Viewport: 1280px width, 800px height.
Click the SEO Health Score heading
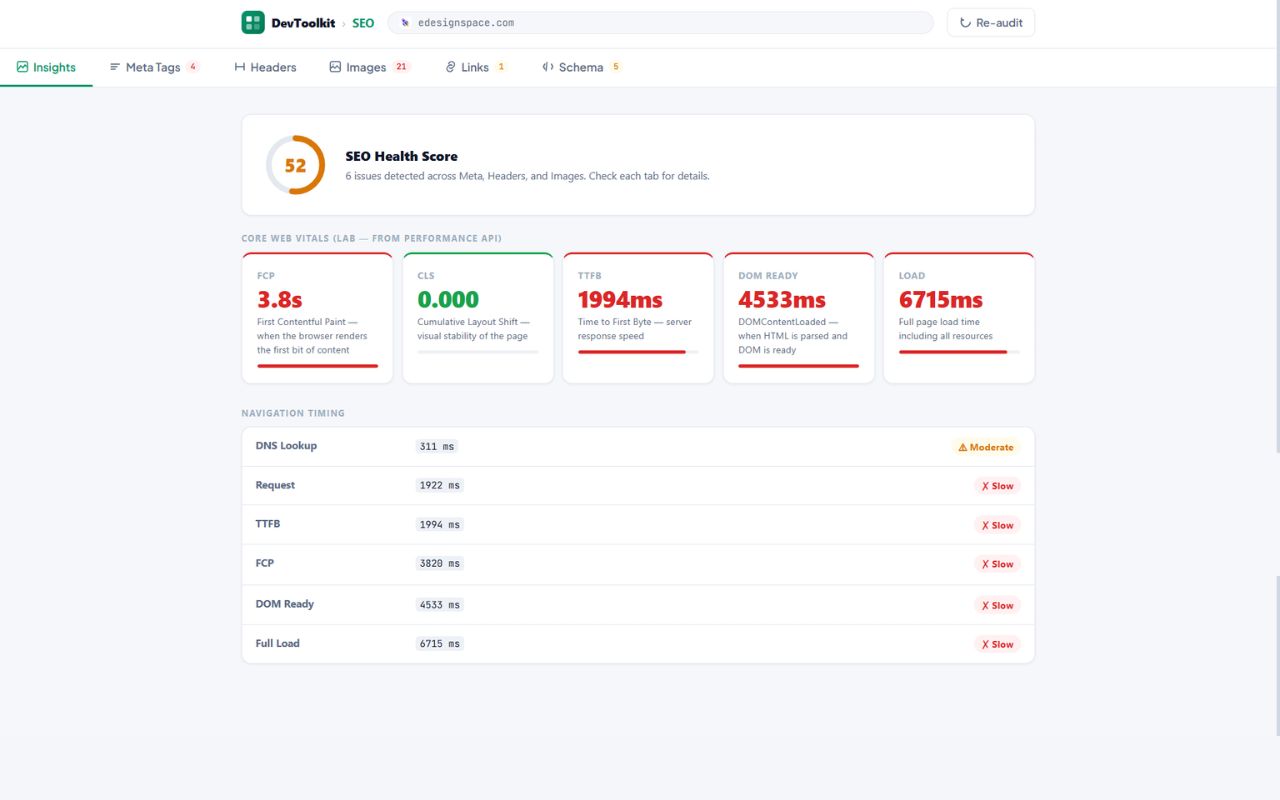[x=401, y=156]
